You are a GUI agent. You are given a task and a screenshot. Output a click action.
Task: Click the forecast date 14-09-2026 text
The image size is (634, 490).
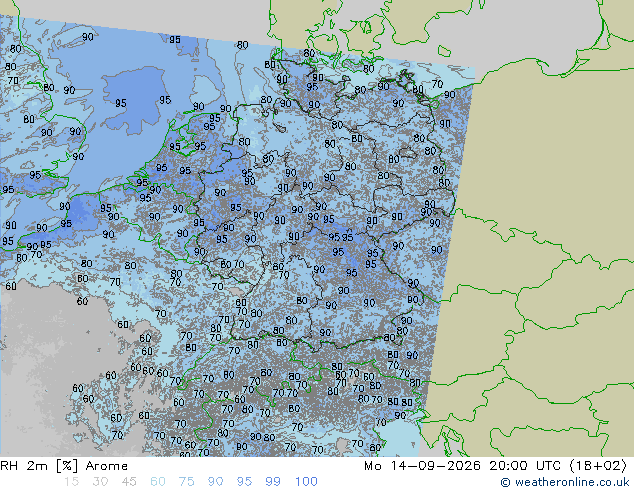435,466
